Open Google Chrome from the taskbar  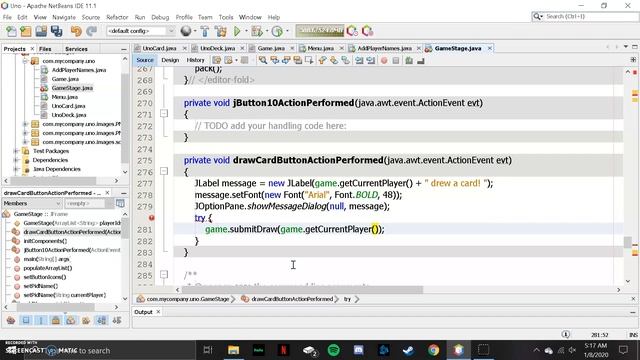pyautogui.click(x=433, y=350)
